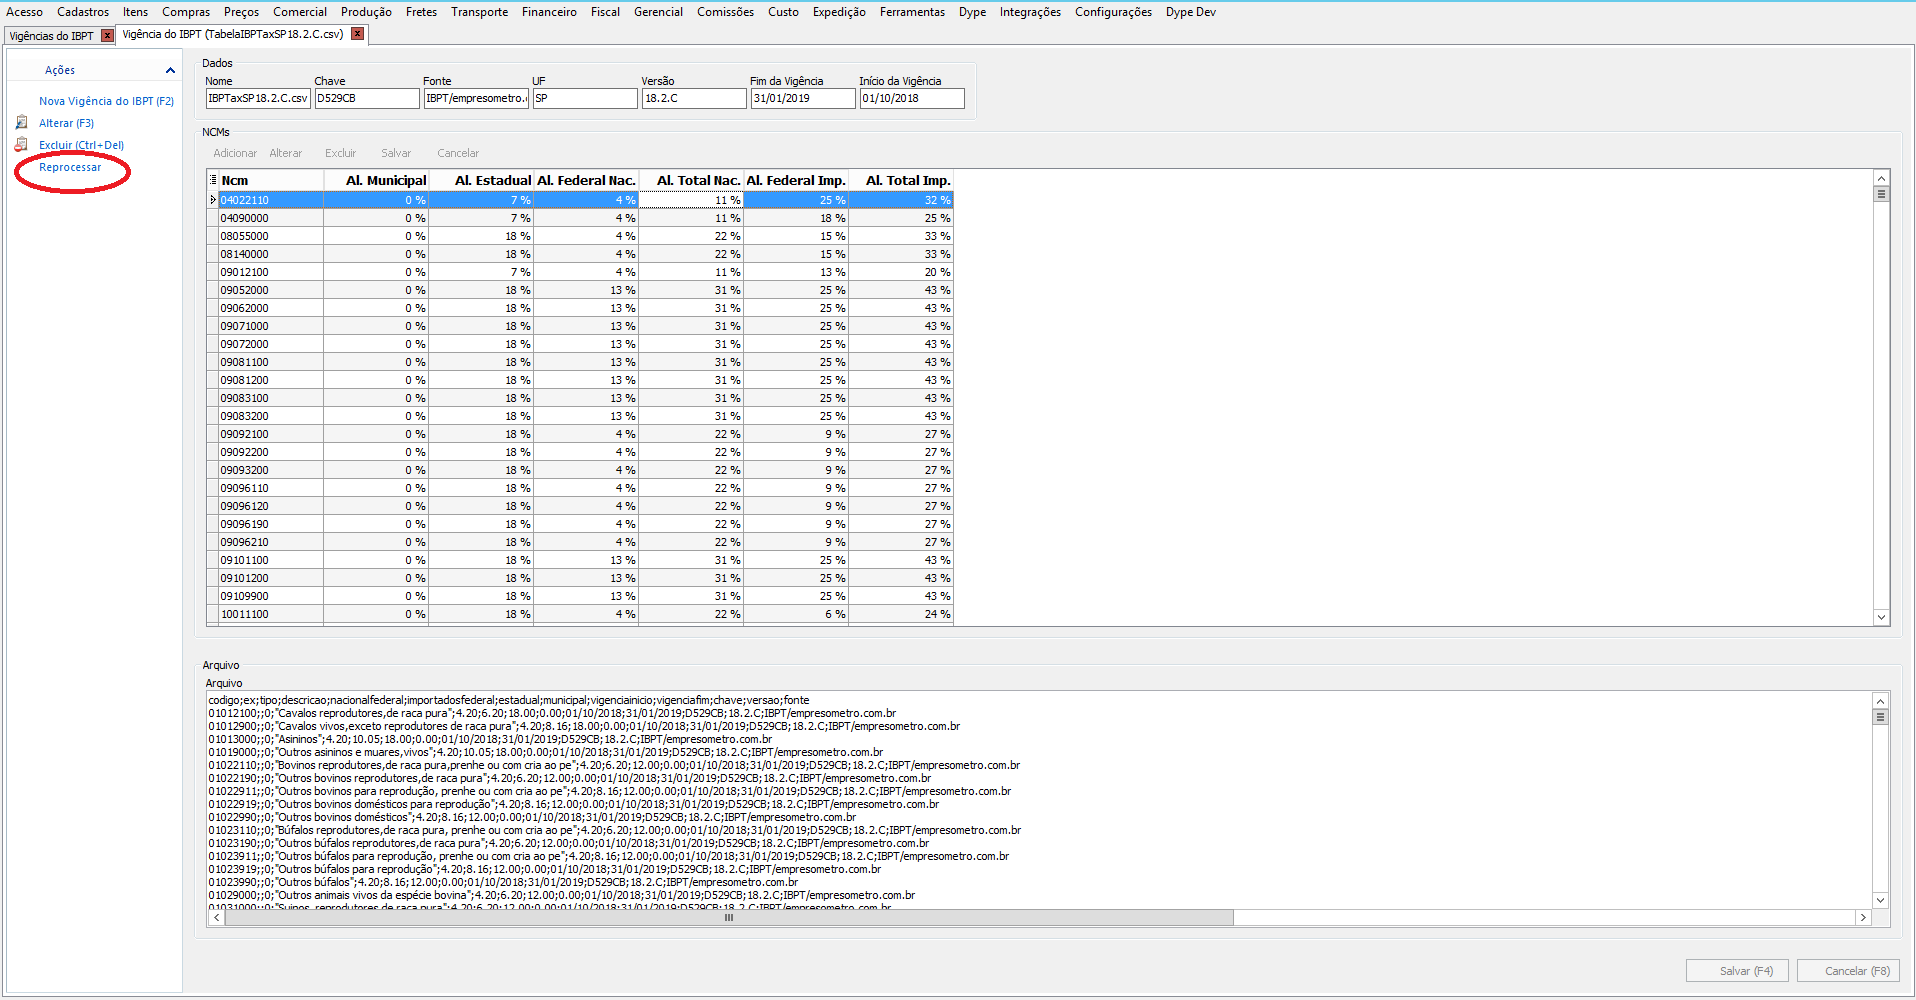Close the TabelaIBPTaxSP18.2.C.csv tab
1916x1000 pixels.
pyautogui.click(x=357, y=34)
